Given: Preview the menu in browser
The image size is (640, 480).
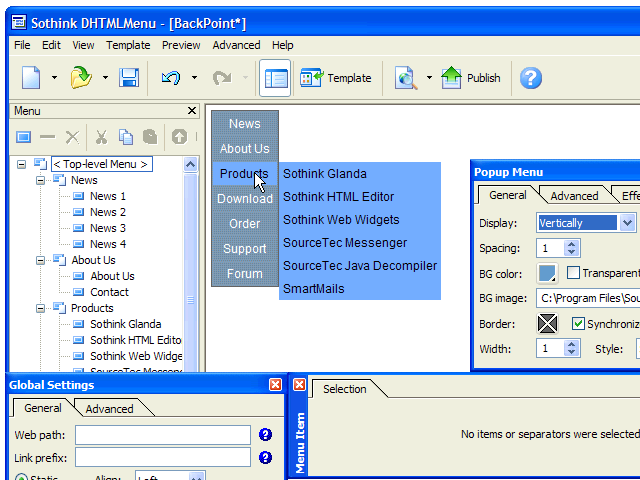Looking at the screenshot, I should (x=406, y=78).
